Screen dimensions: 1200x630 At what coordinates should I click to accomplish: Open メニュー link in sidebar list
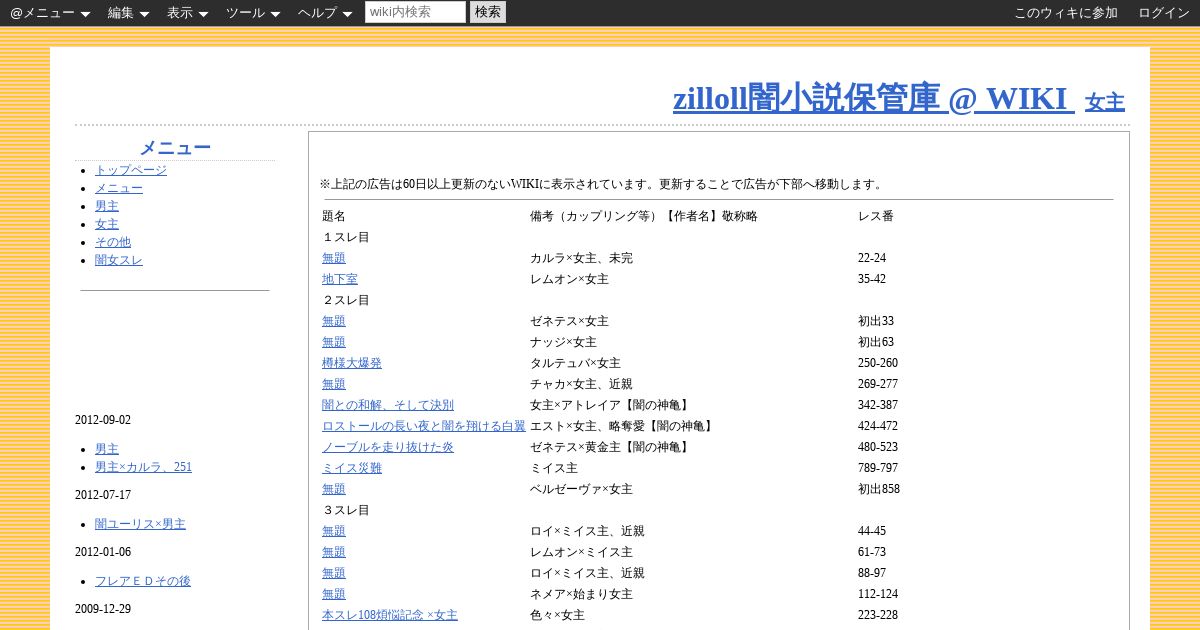119,188
